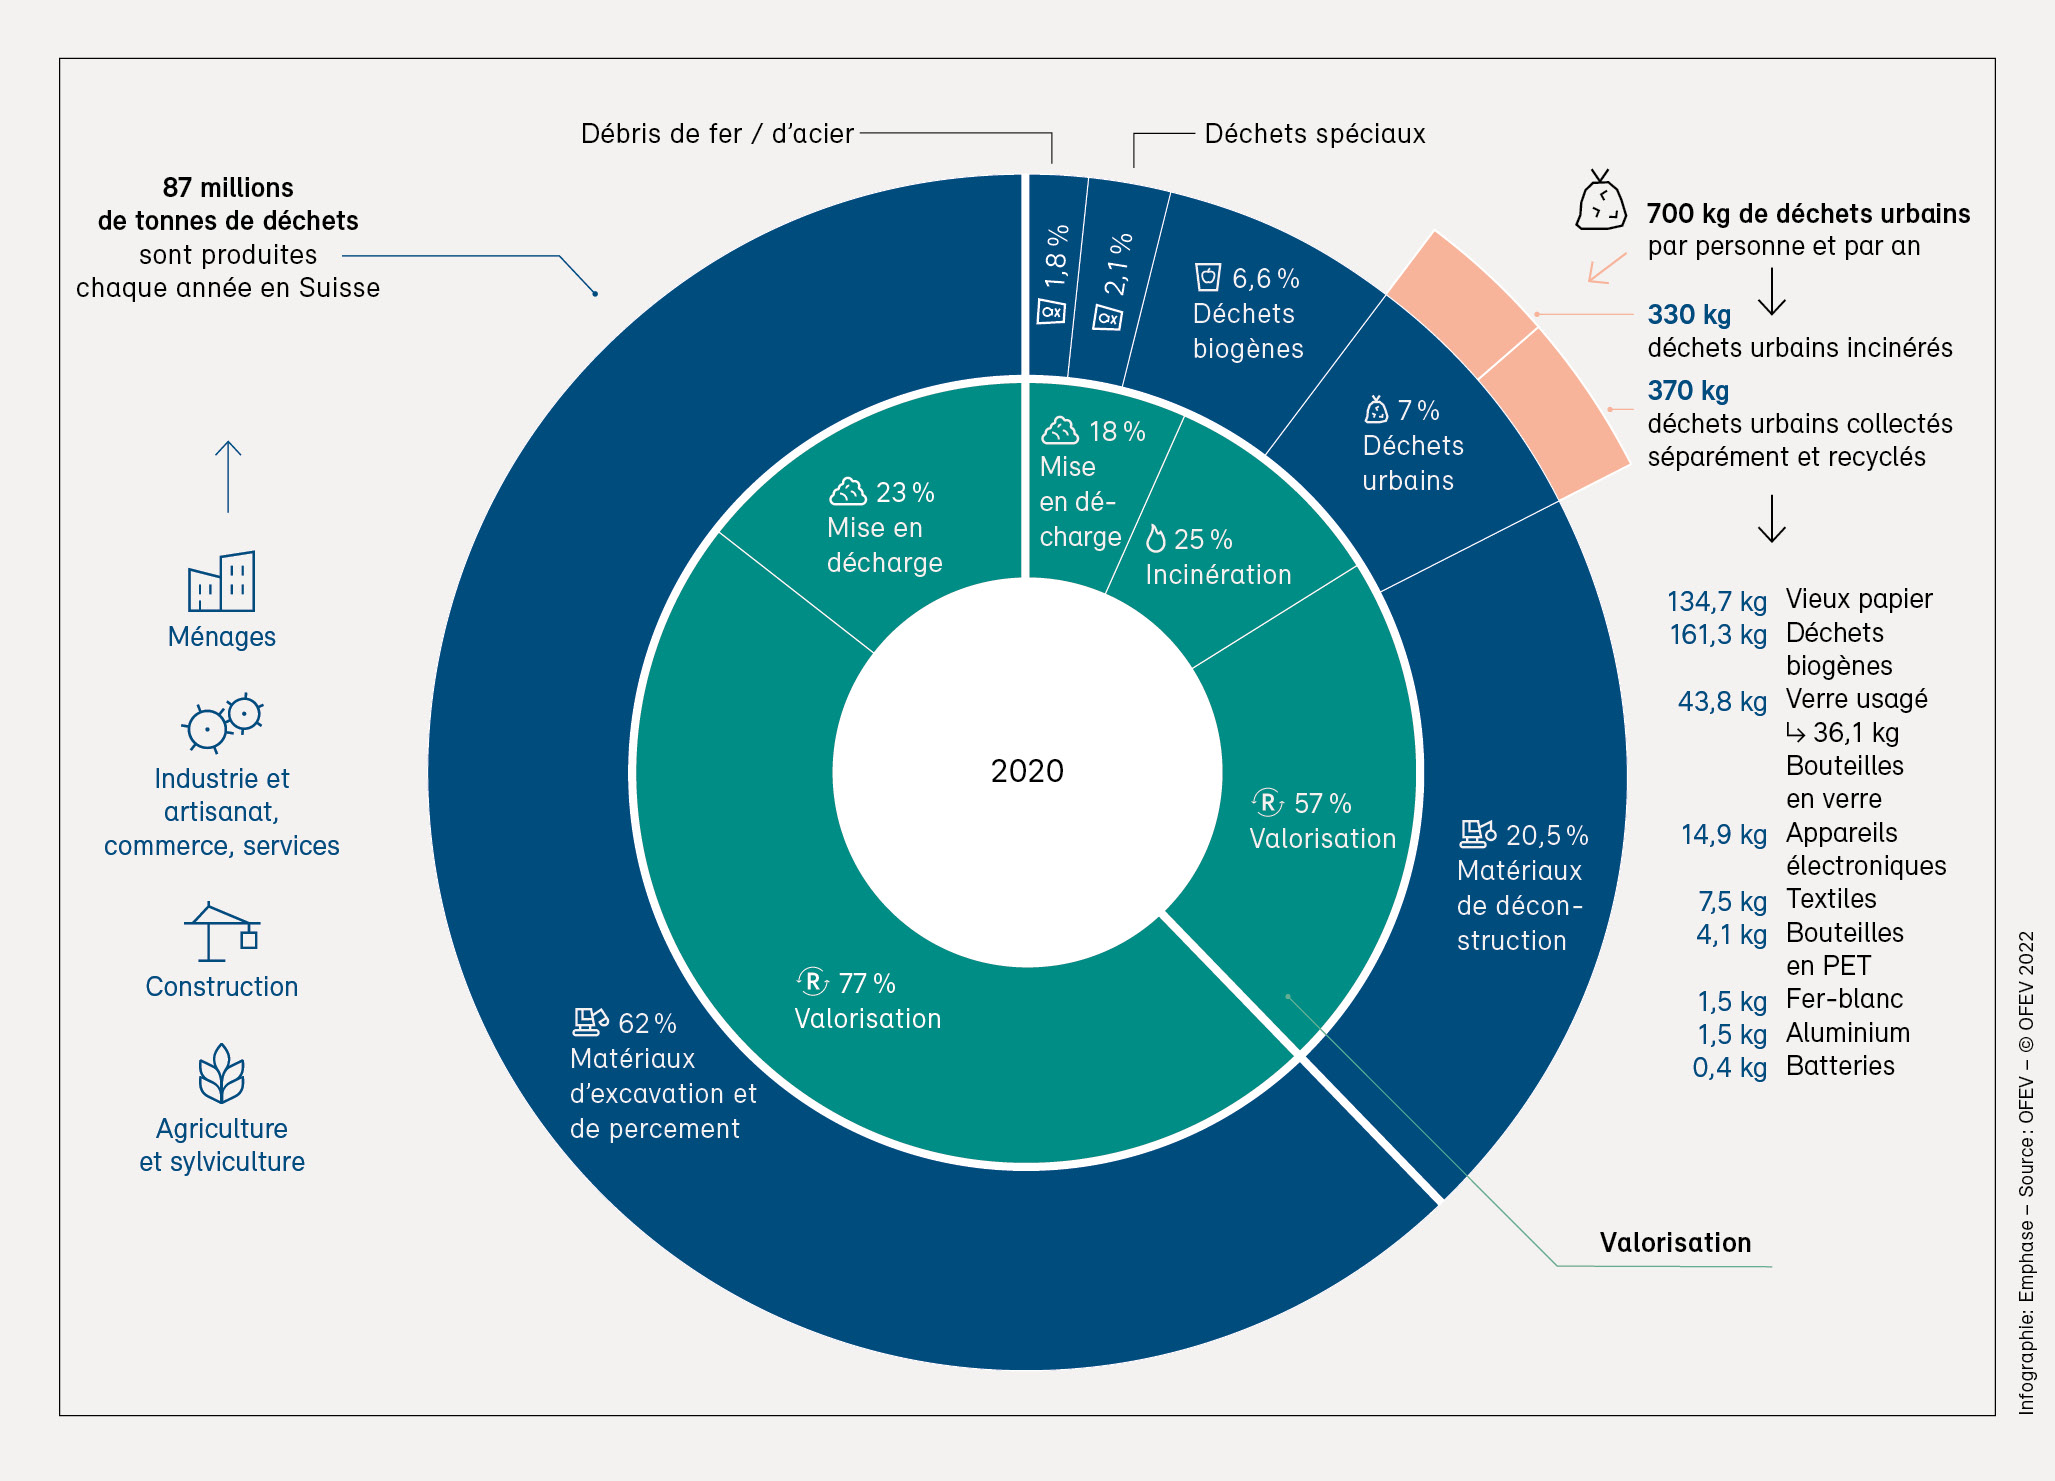Click the recycling icon beside 77 % Valorisation
2055x1481 pixels.
(813, 981)
